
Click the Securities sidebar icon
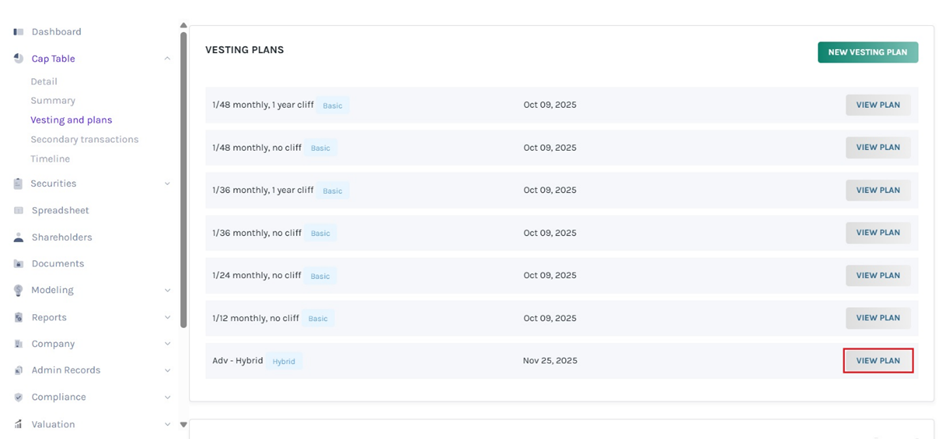[18, 184]
